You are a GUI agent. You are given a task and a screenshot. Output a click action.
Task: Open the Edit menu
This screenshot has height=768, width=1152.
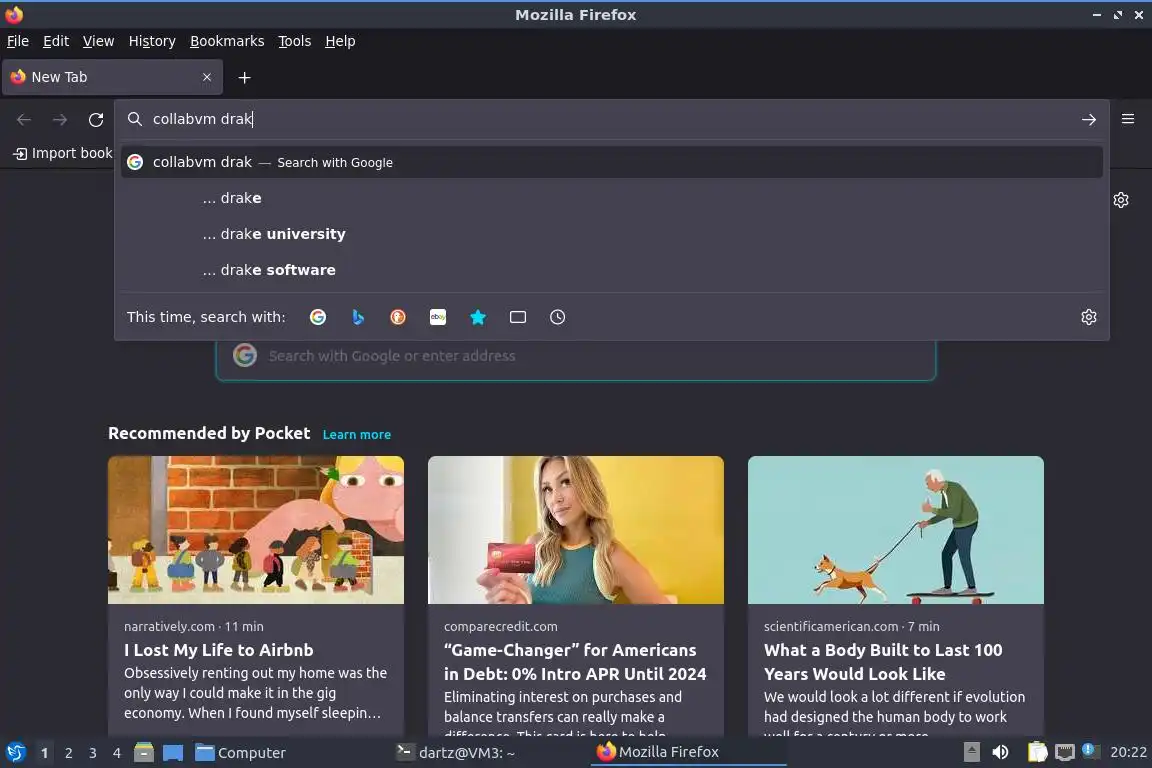point(56,41)
